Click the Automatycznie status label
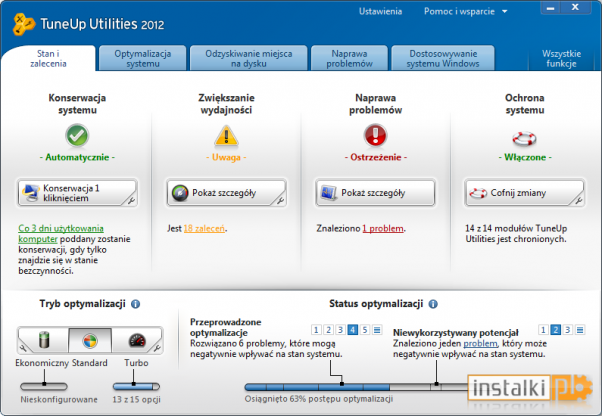This screenshot has width=602, height=416. click(77, 157)
